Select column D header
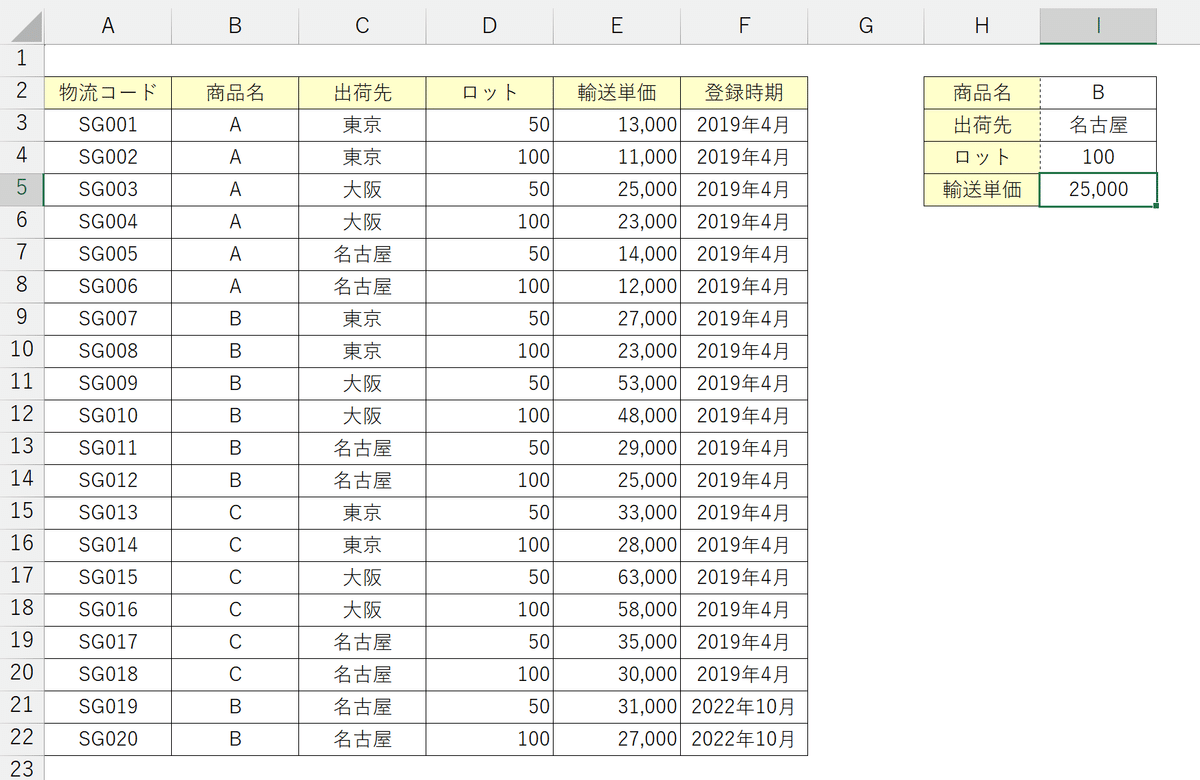The height and width of the screenshot is (780, 1200). (489, 26)
